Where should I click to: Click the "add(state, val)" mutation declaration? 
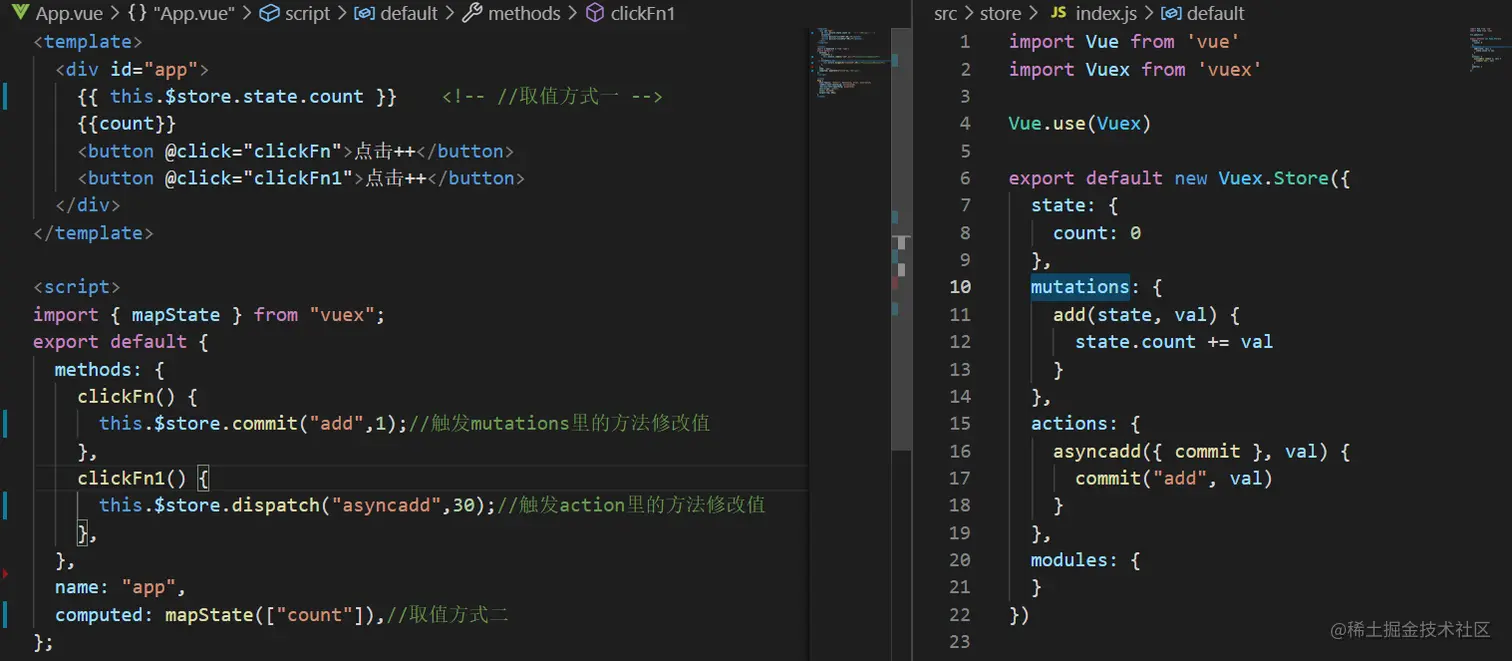pos(1146,314)
